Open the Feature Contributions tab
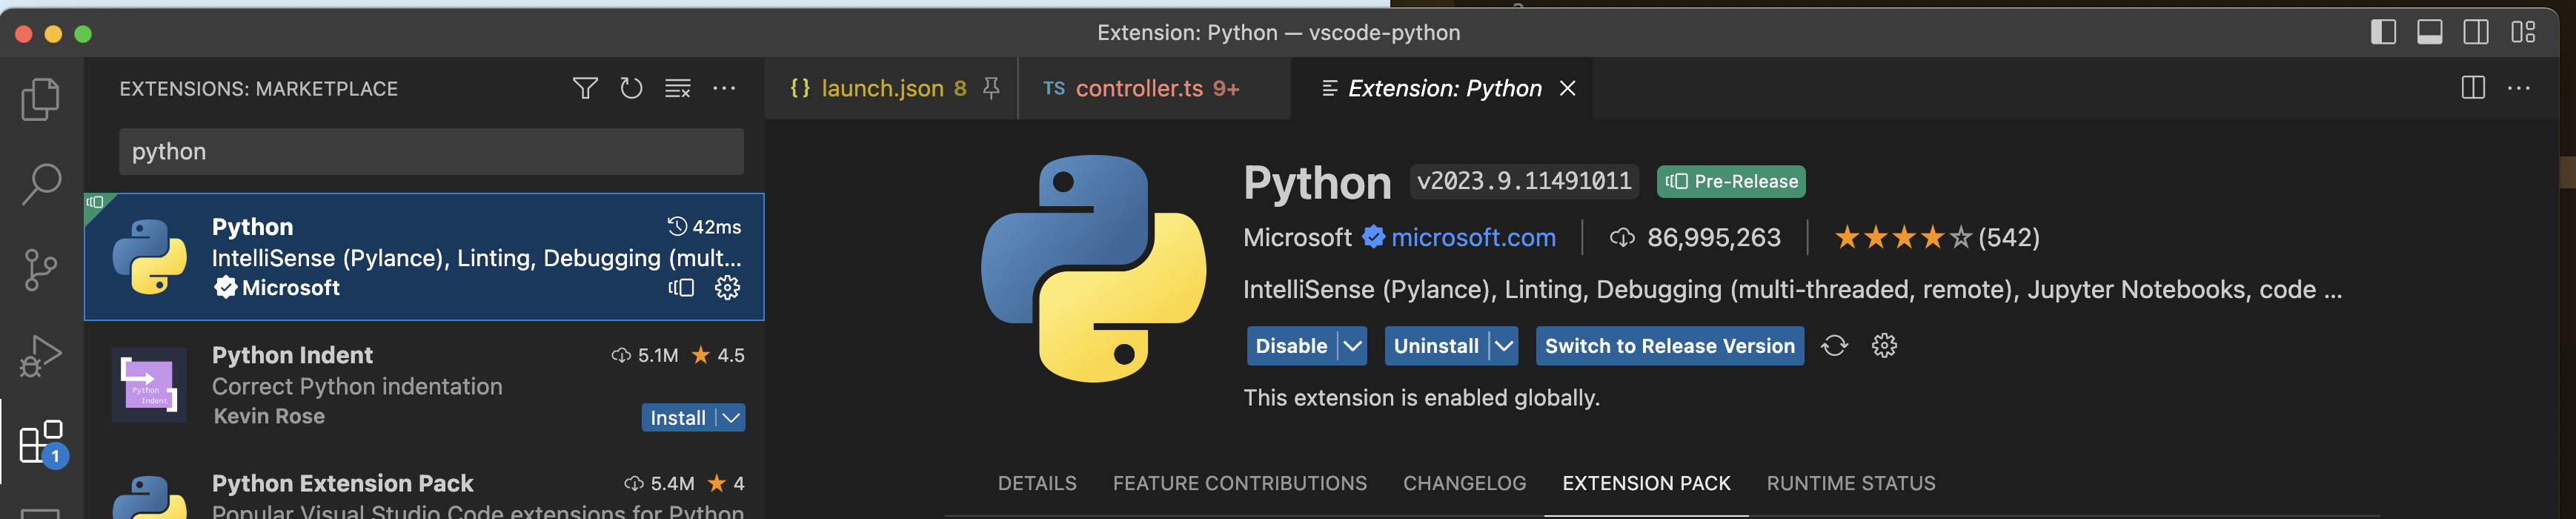 (x=1239, y=483)
